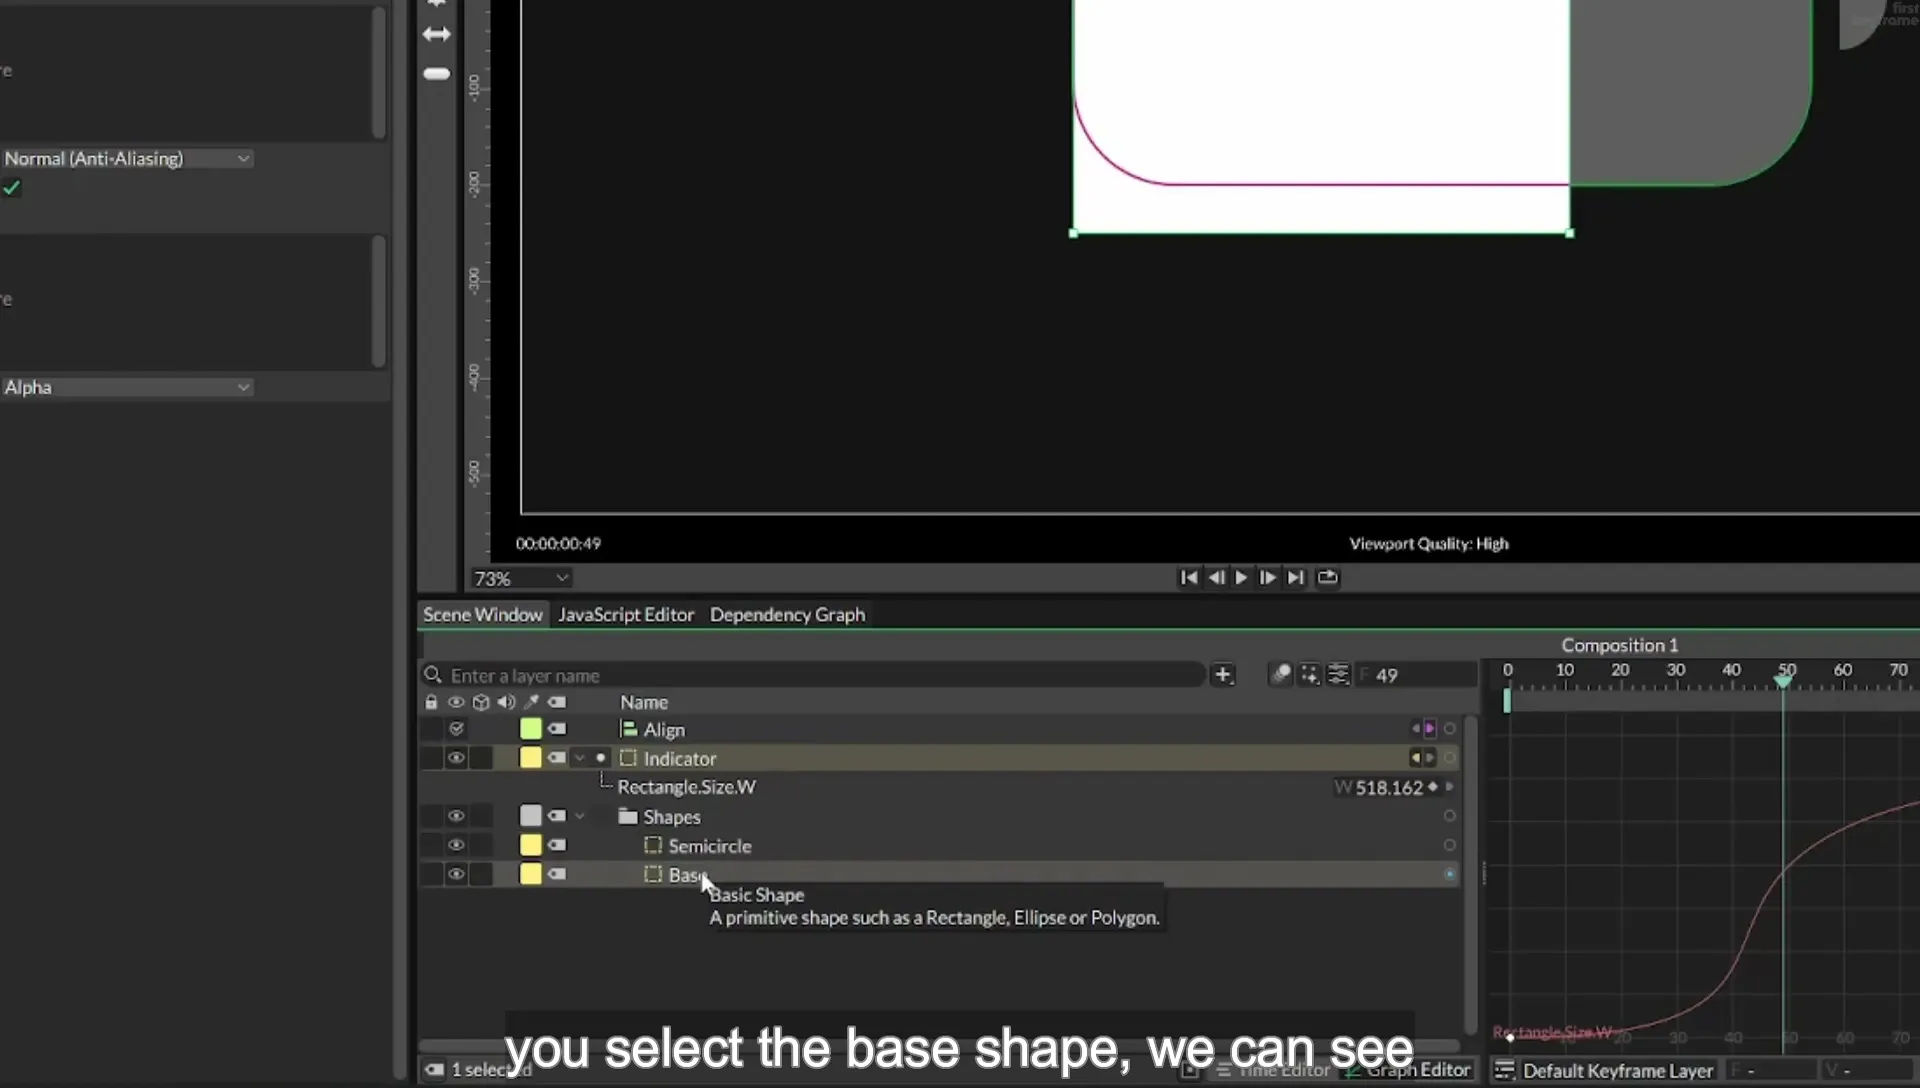The width and height of the screenshot is (1920, 1088).
Task: Go to the first frame
Action: pos(1188,577)
